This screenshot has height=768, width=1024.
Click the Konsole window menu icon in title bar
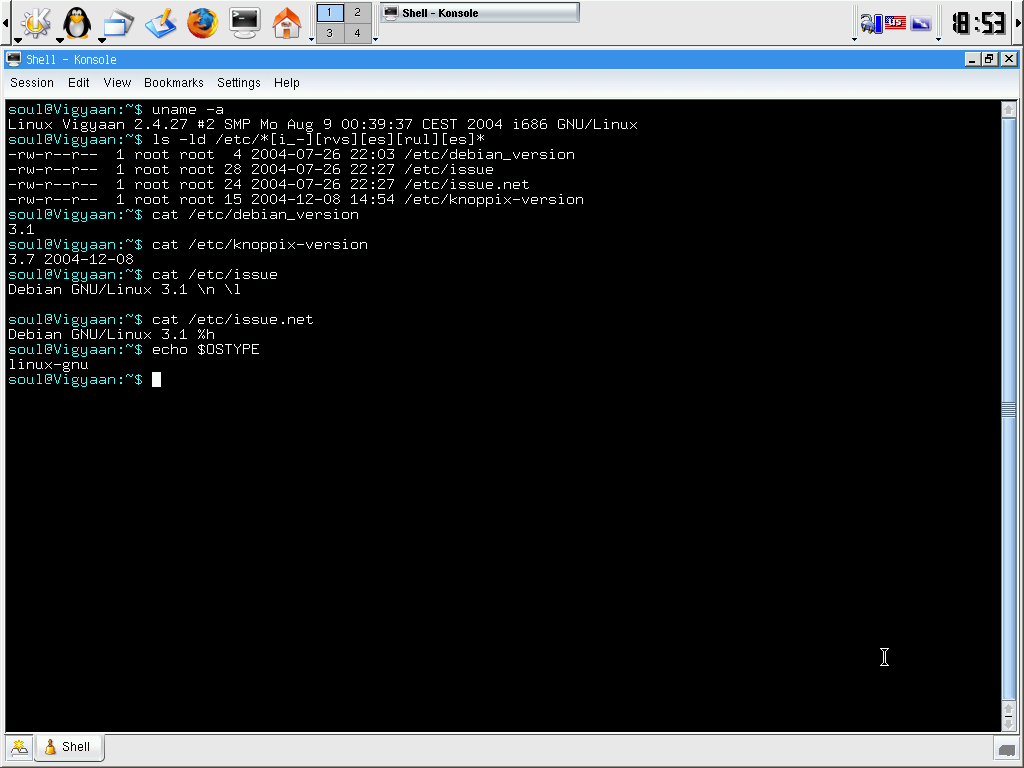pyautogui.click(x=13, y=59)
